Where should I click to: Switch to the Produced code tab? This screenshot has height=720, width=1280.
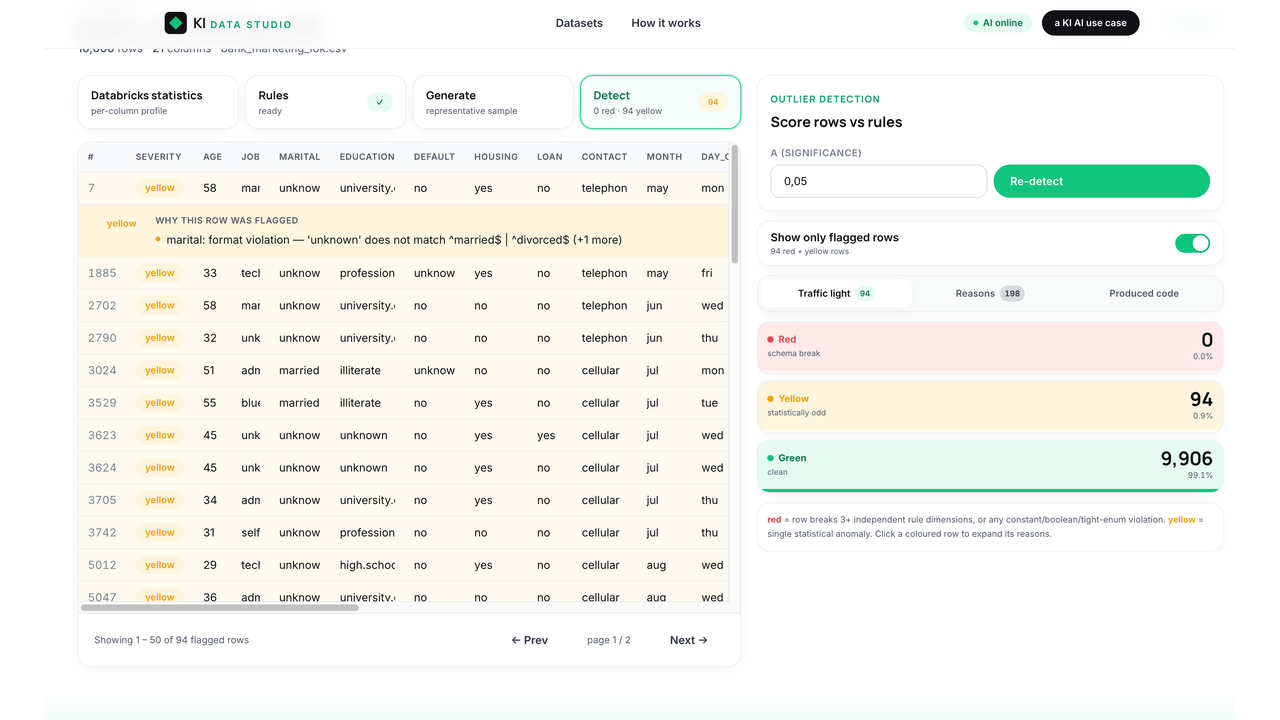click(1144, 294)
